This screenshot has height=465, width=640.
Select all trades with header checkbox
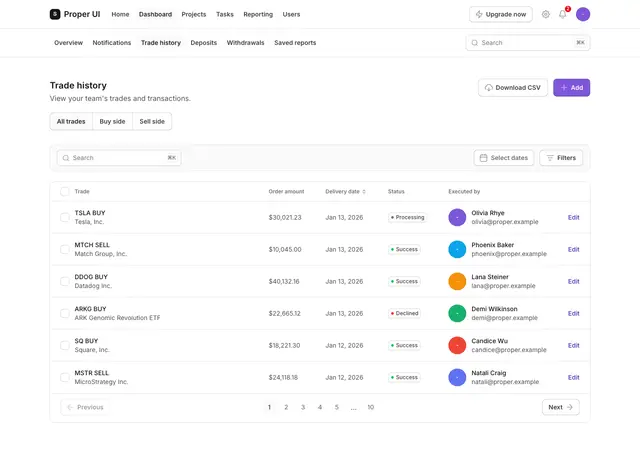64,191
